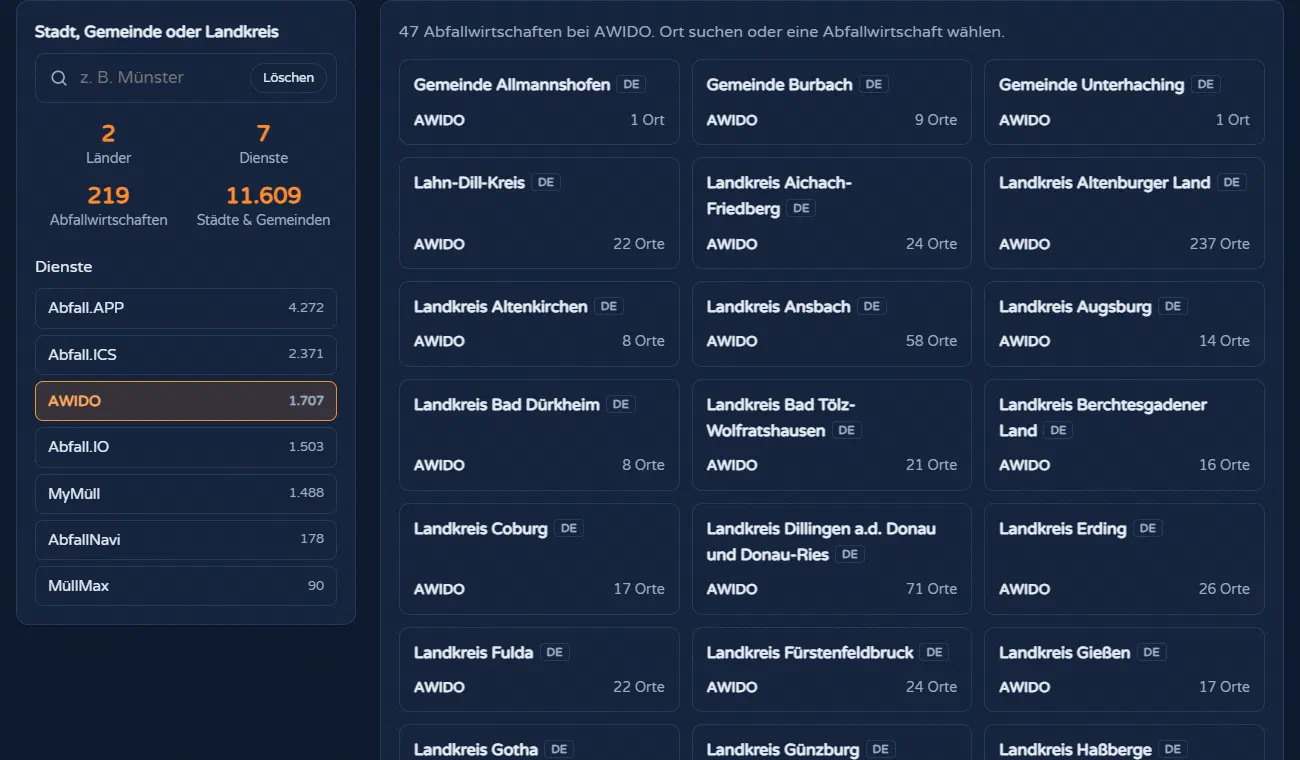This screenshot has height=760, width=1300.
Task: Click the '219' Abfallwirtschaften count
Action: [x=109, y=195]
